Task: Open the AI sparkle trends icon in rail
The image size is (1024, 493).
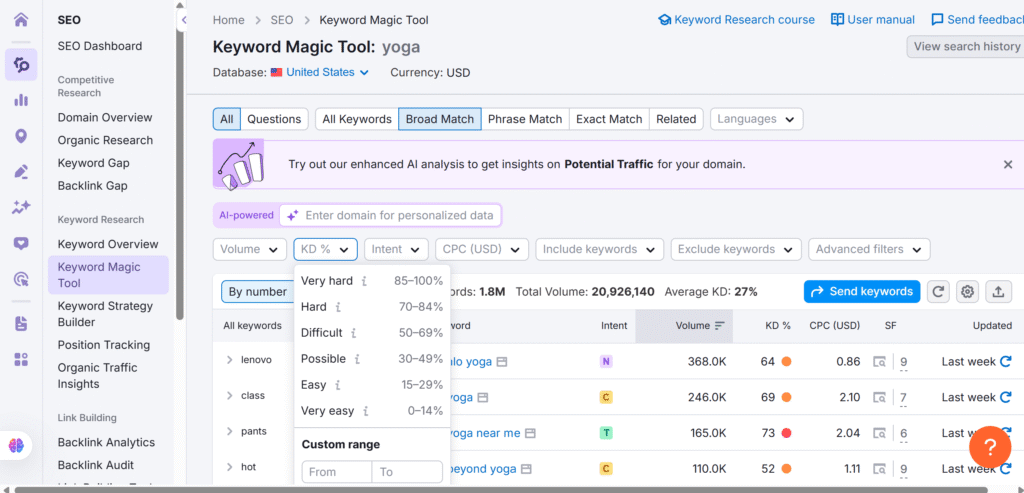Action: click(x=21, y=208)
